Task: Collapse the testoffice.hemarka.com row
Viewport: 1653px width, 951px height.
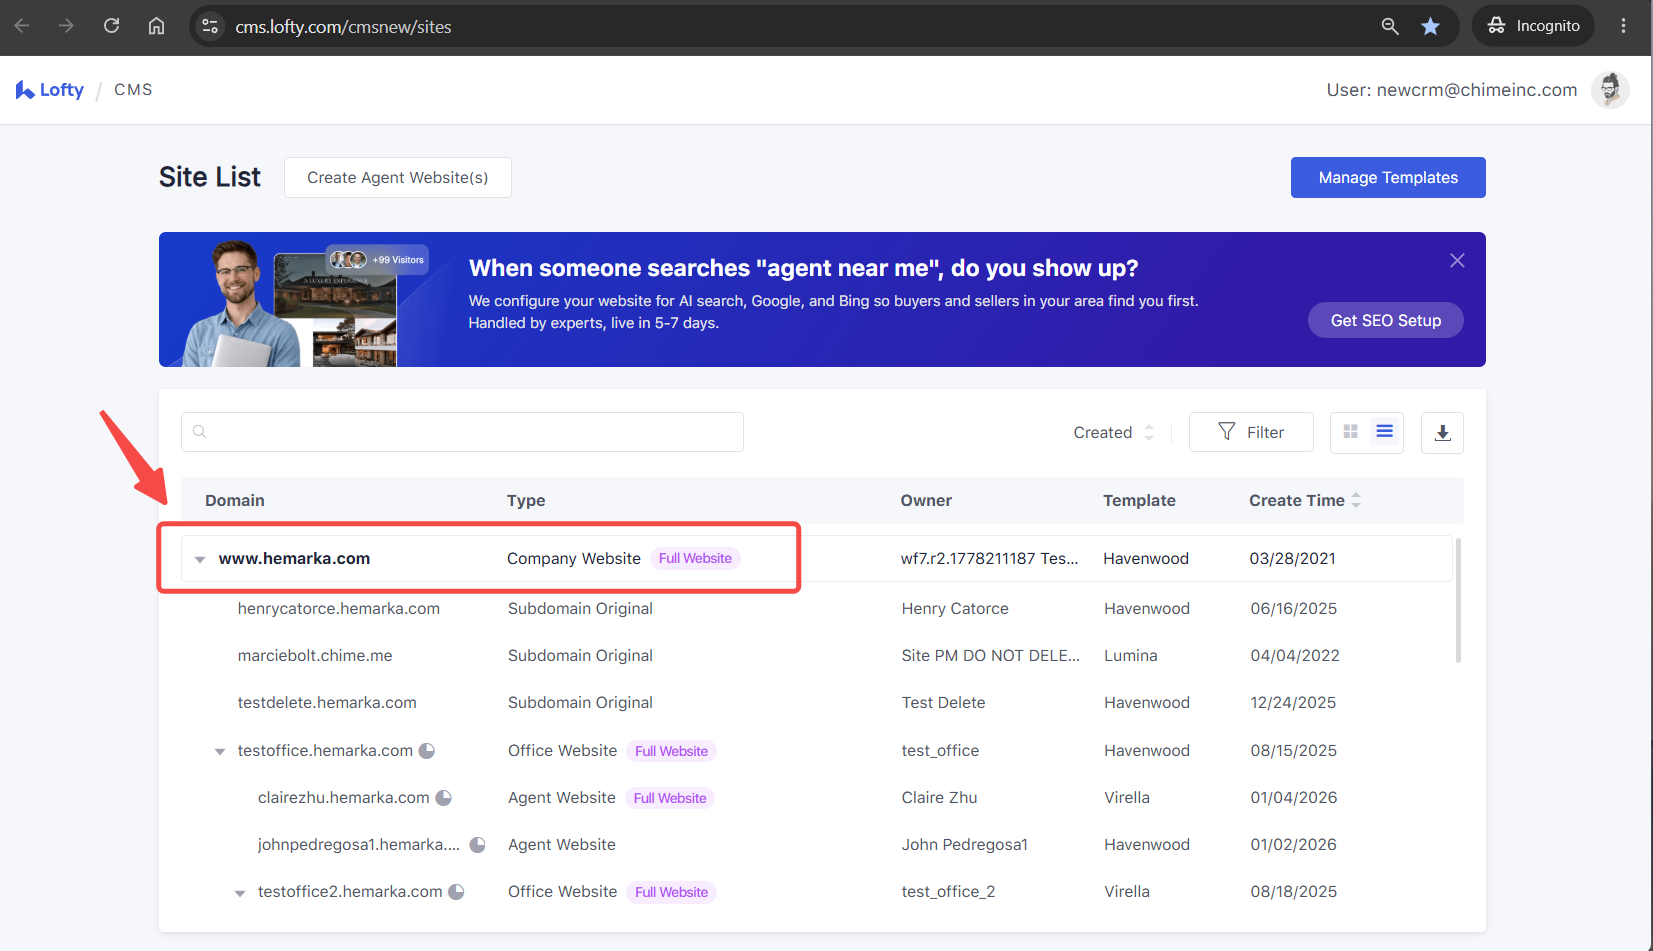Action: [220, 751]
